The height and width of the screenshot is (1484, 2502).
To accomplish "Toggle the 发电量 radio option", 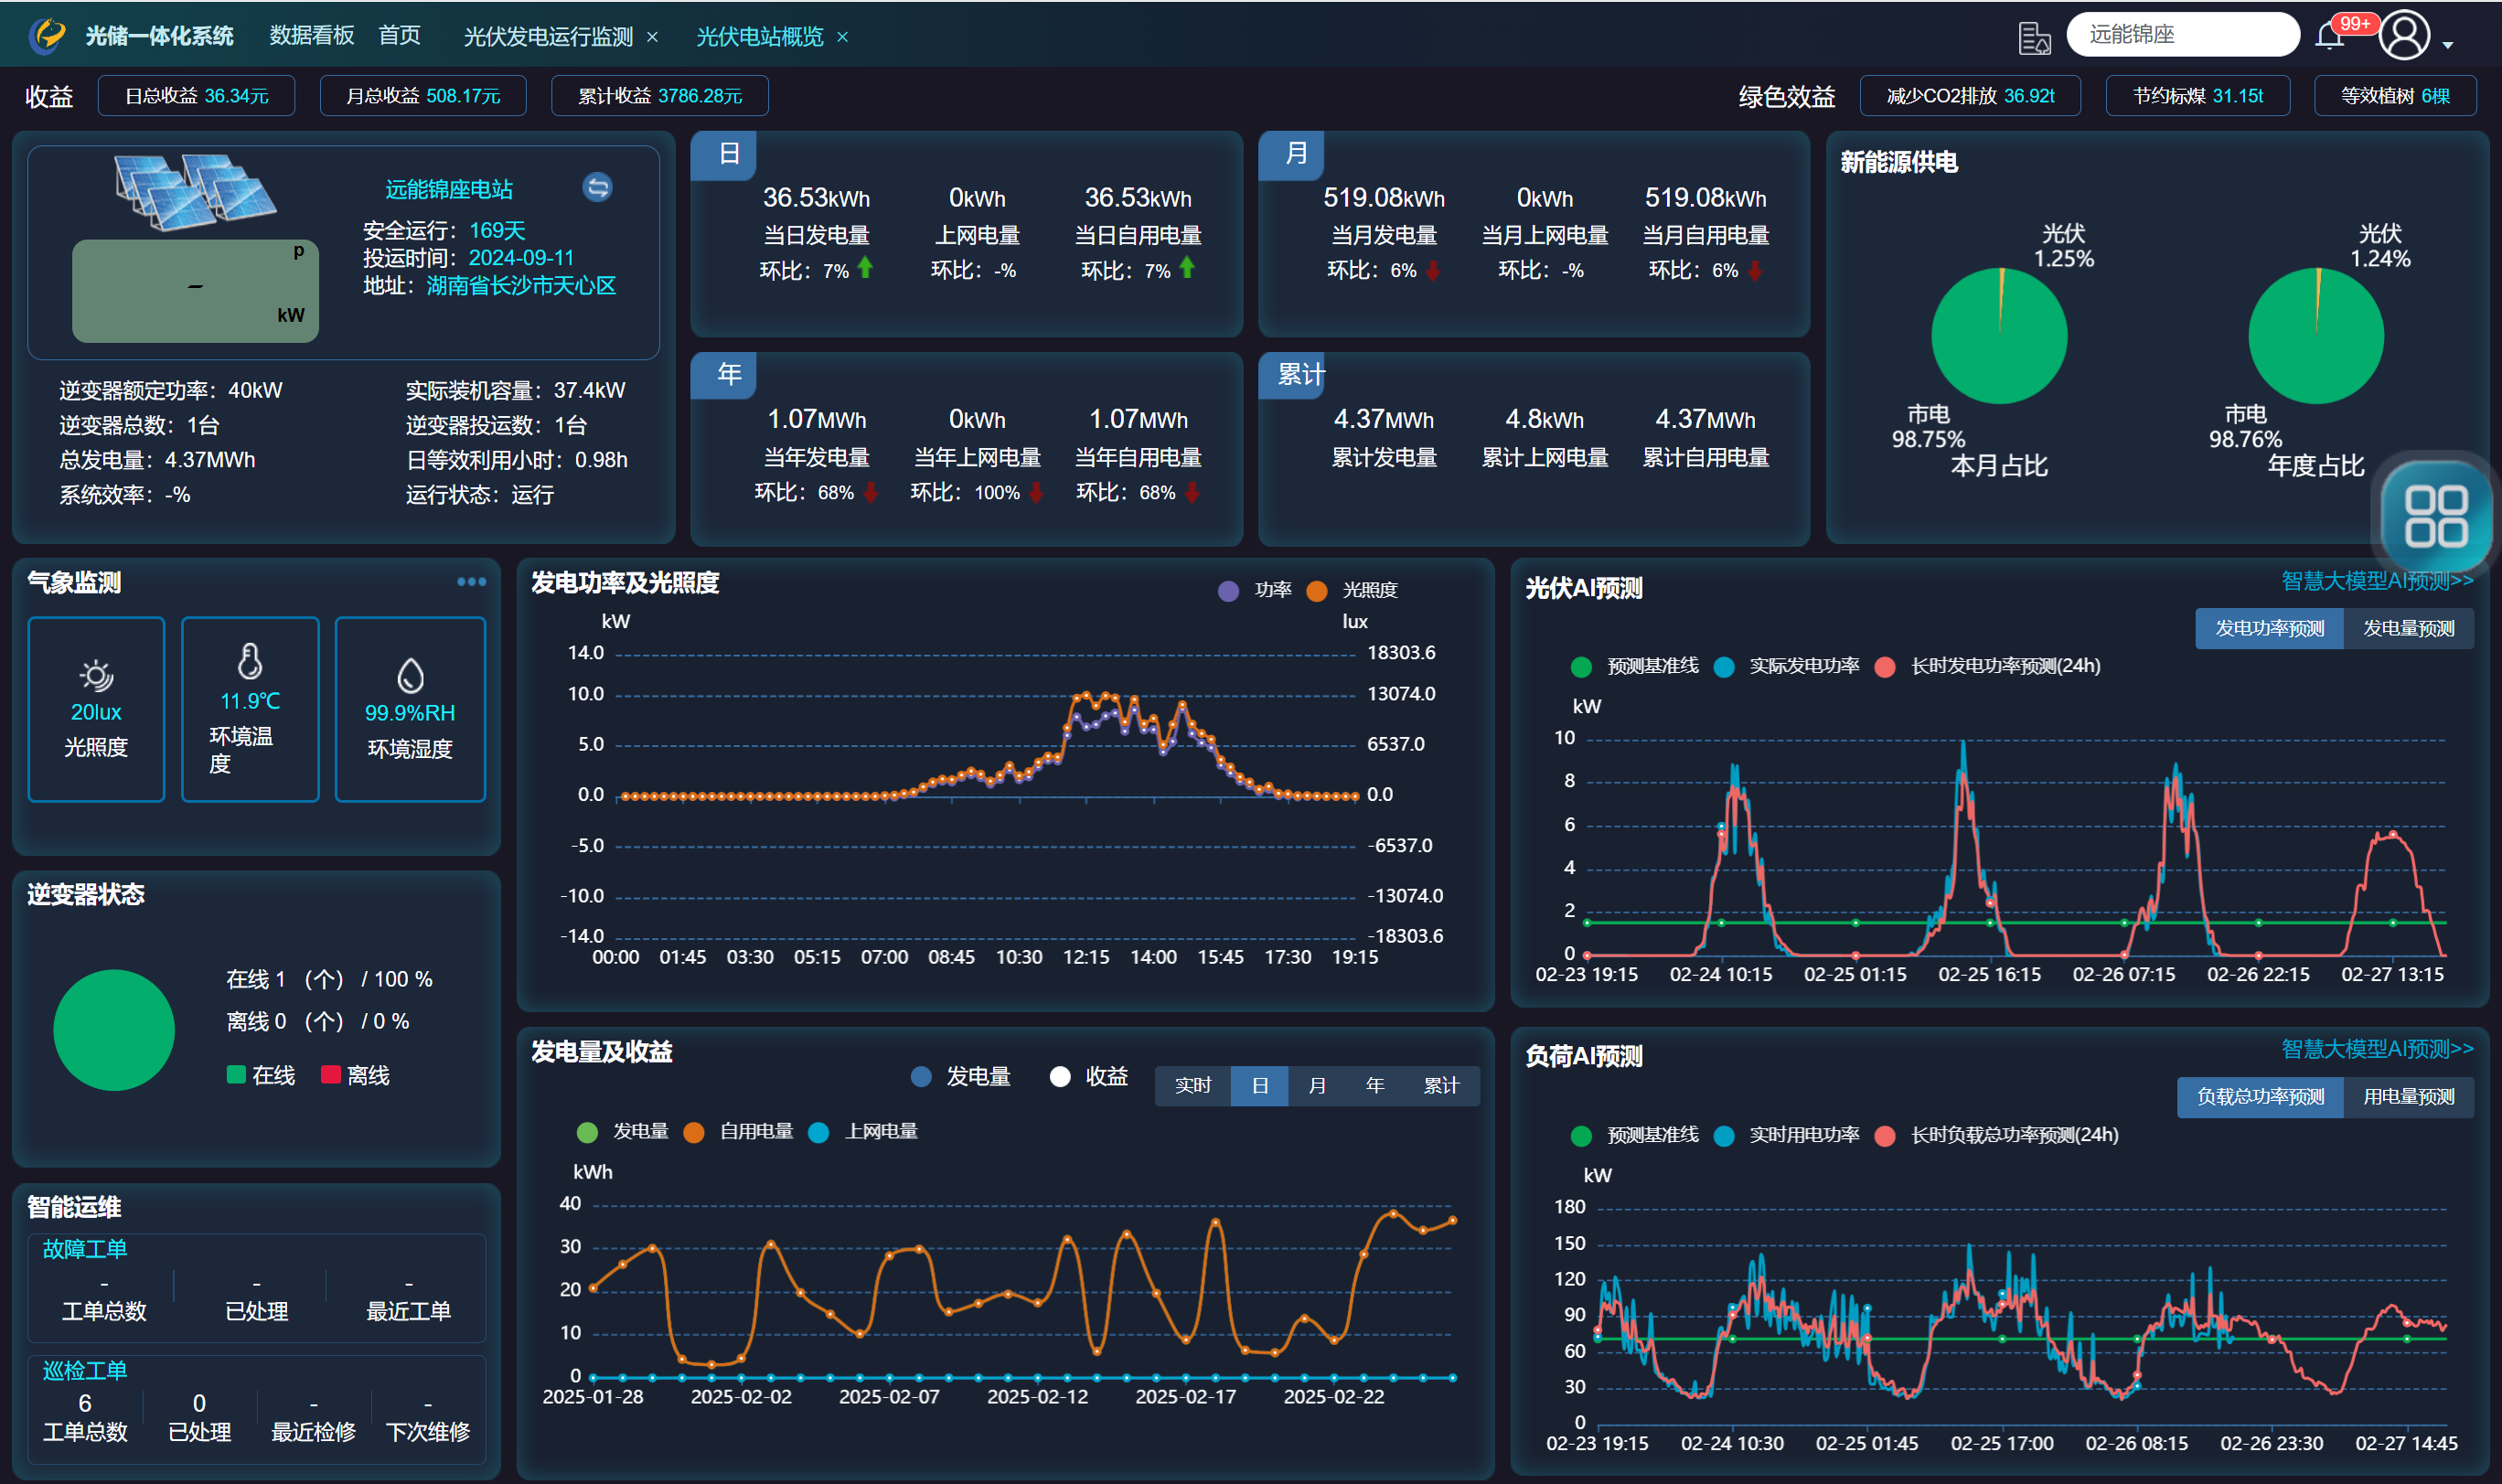I will point(921,1076).
